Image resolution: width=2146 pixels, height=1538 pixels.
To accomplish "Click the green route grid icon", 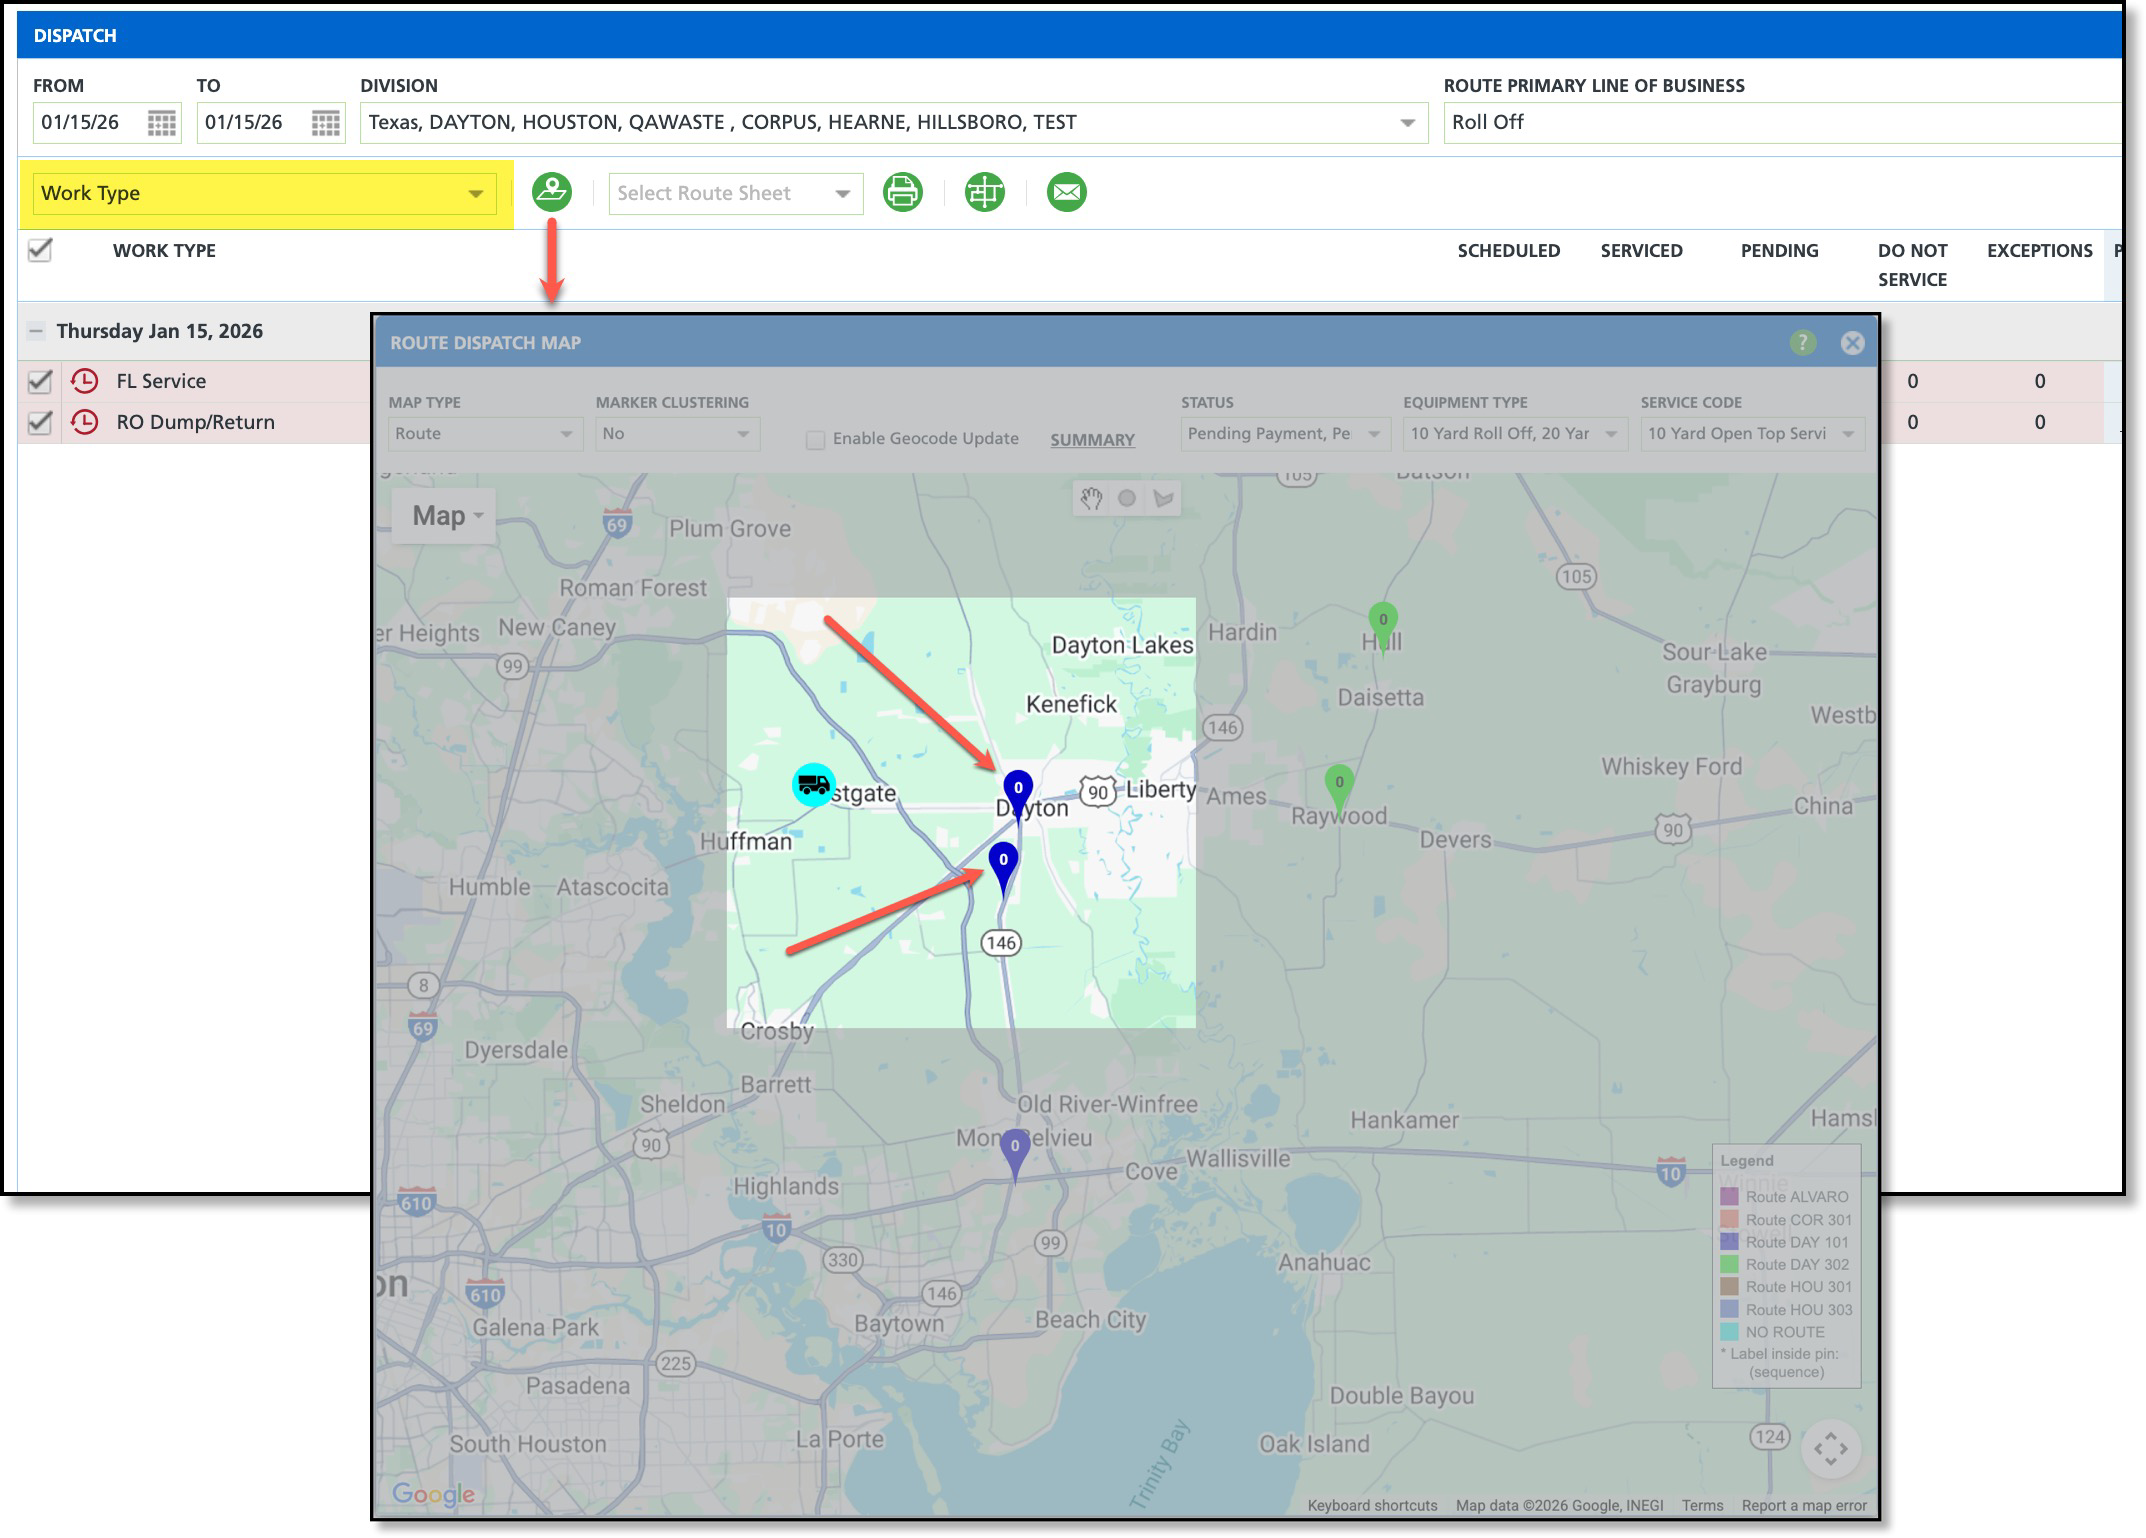I will click(984, 191).
